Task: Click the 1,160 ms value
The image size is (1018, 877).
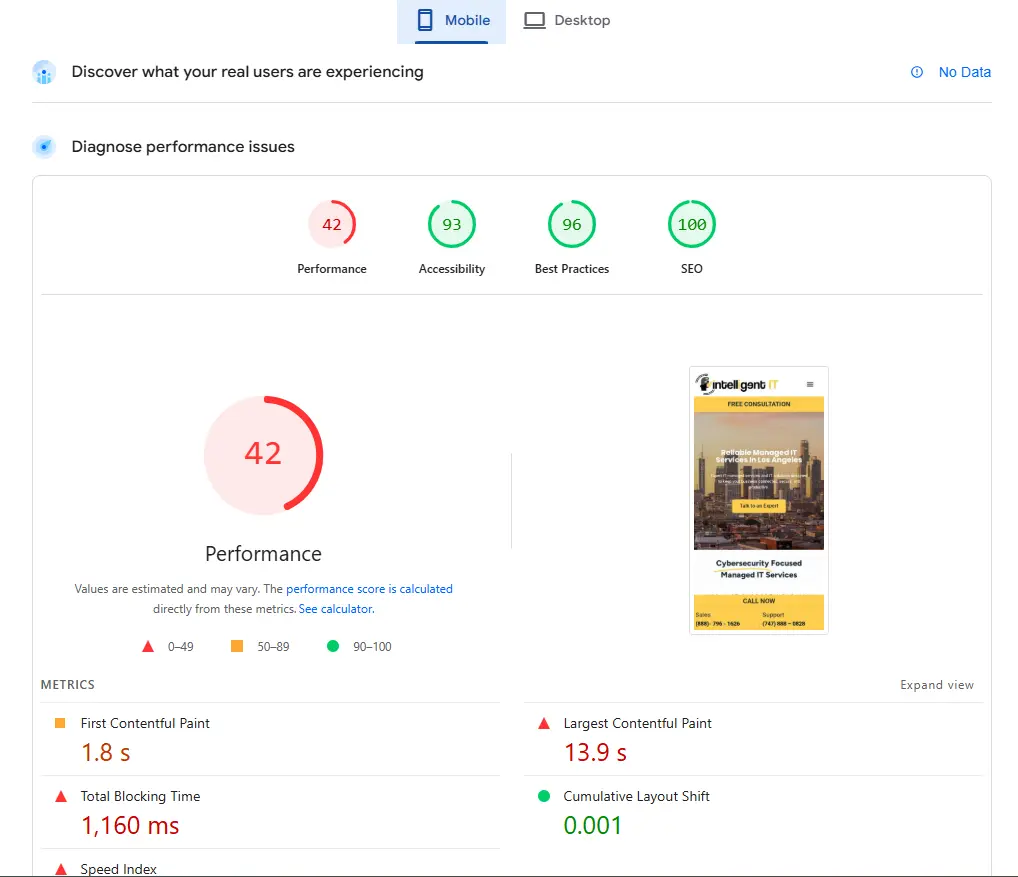Action: click(x=130, y=826)
